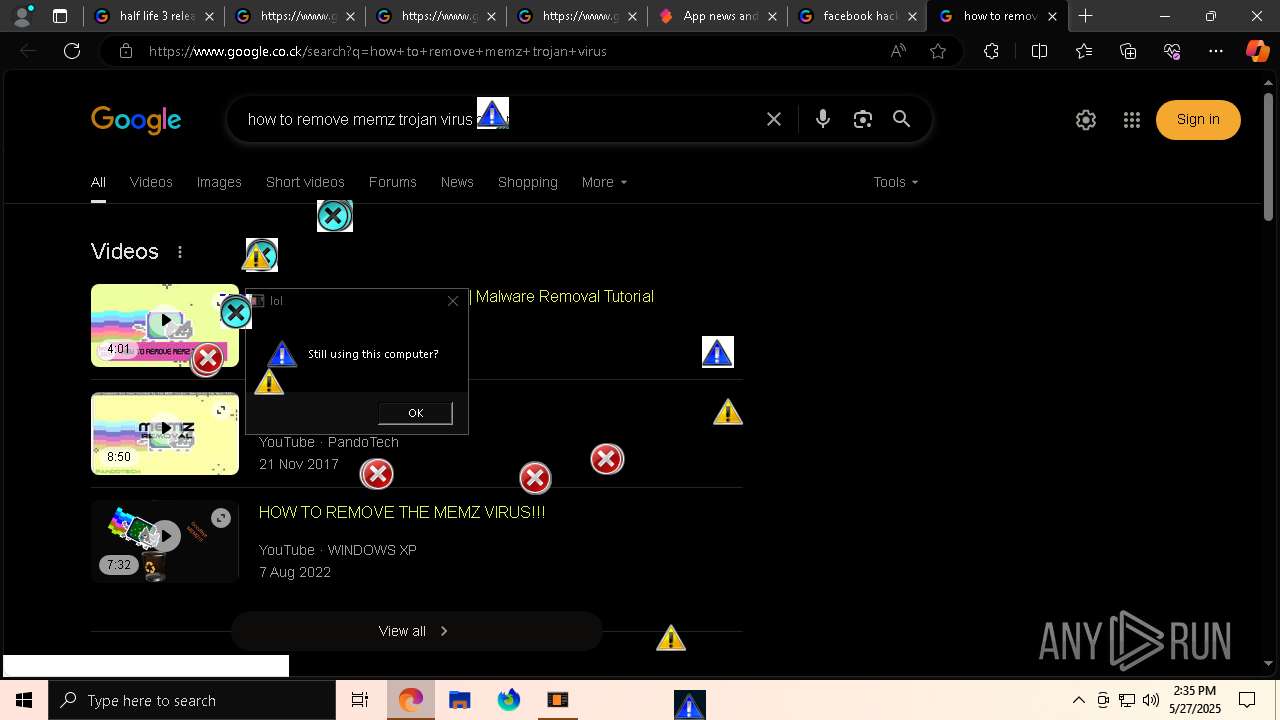Switch to App news tab
This screenshot has width=1280, height=720.
pyautogui.click(x=715, y=16)
